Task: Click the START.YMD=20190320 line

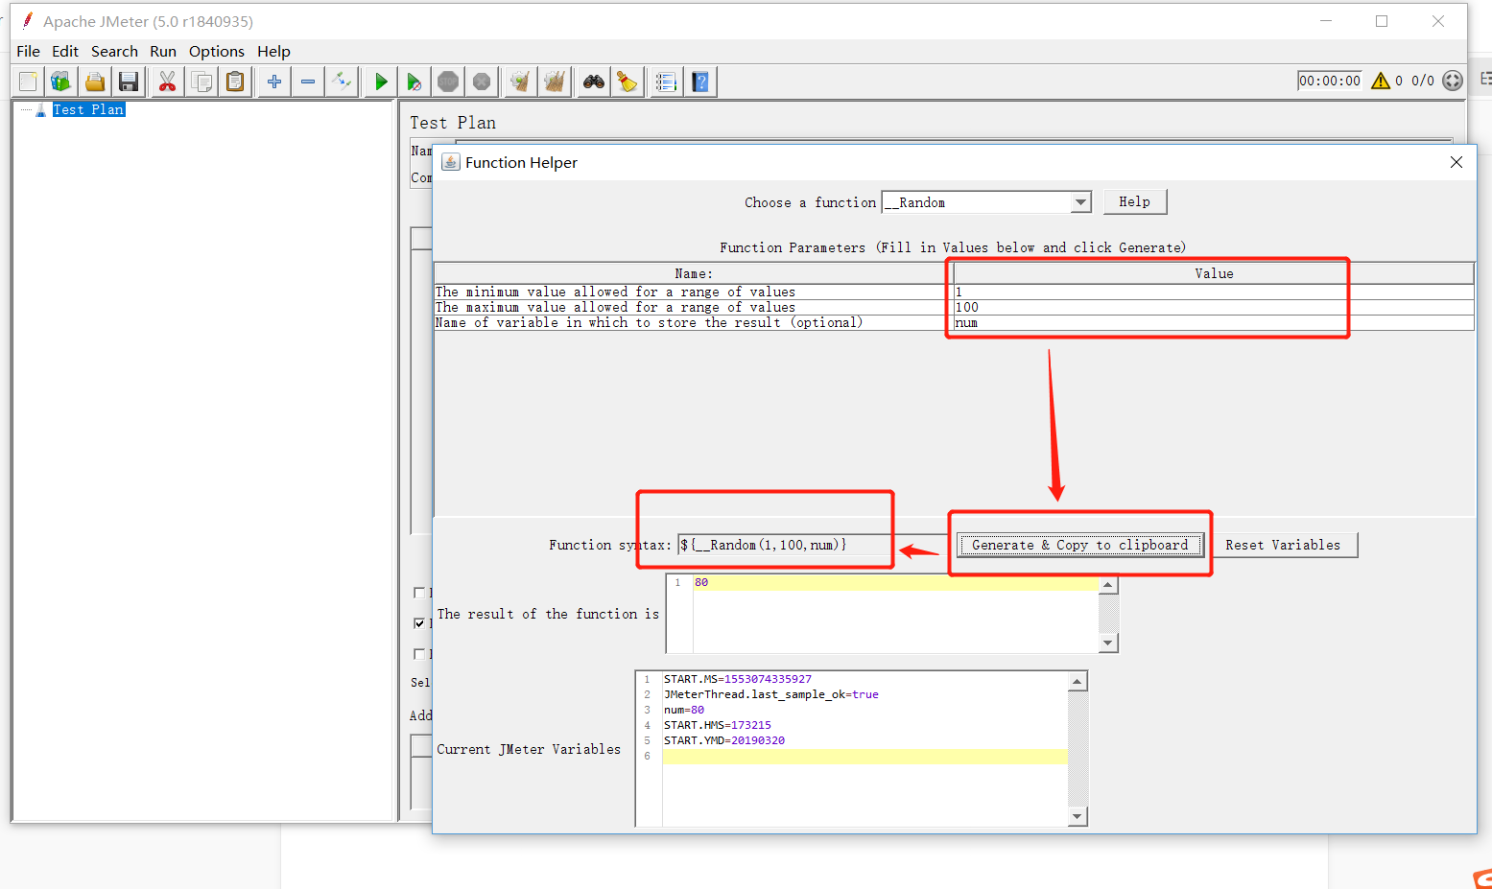Action: click(x=724, y=741)
